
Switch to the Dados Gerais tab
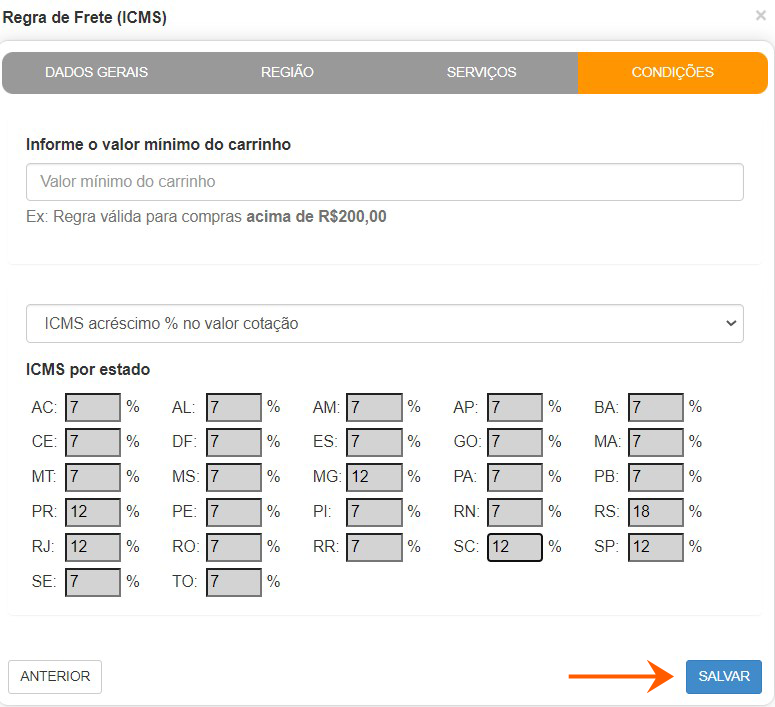coord(96,72)
